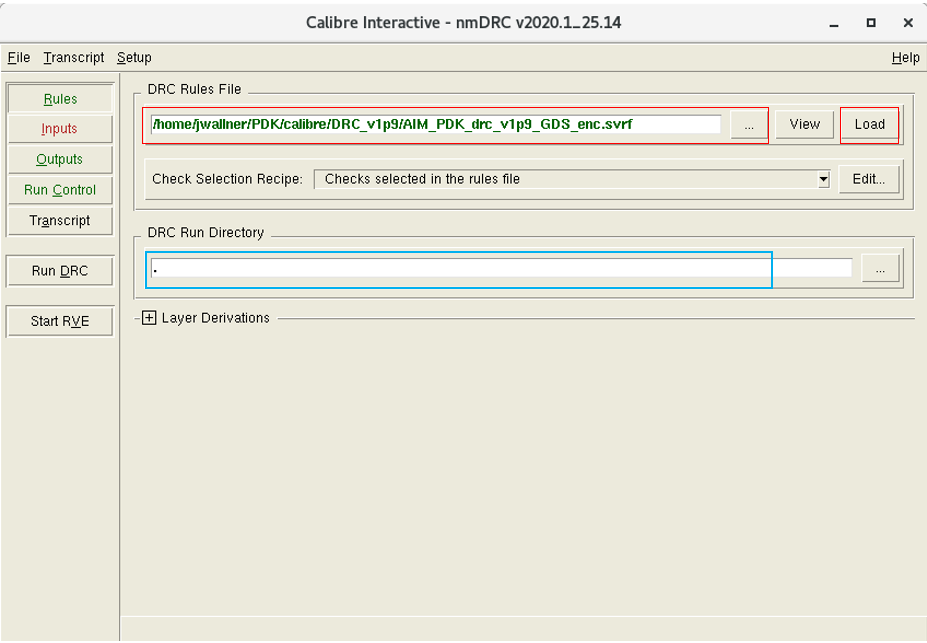Load the DRC rules file
The width and height of the screenshot is (927, 643).
click(x=870, y=125)
